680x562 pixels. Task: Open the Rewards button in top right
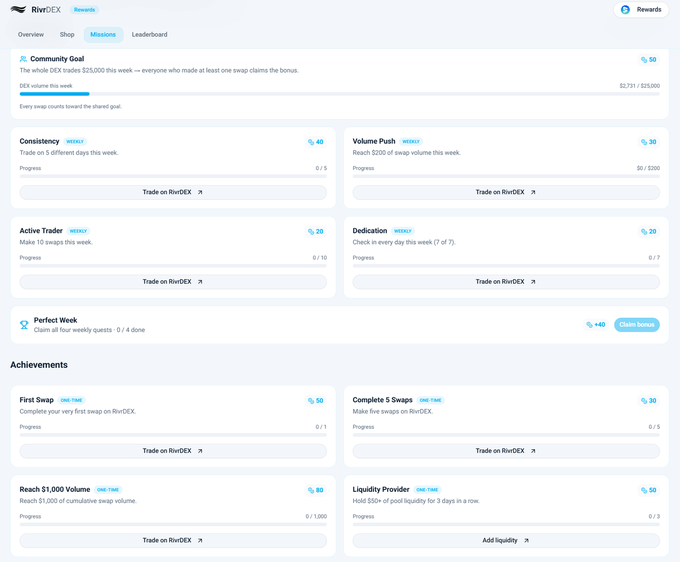coord(641,10)
